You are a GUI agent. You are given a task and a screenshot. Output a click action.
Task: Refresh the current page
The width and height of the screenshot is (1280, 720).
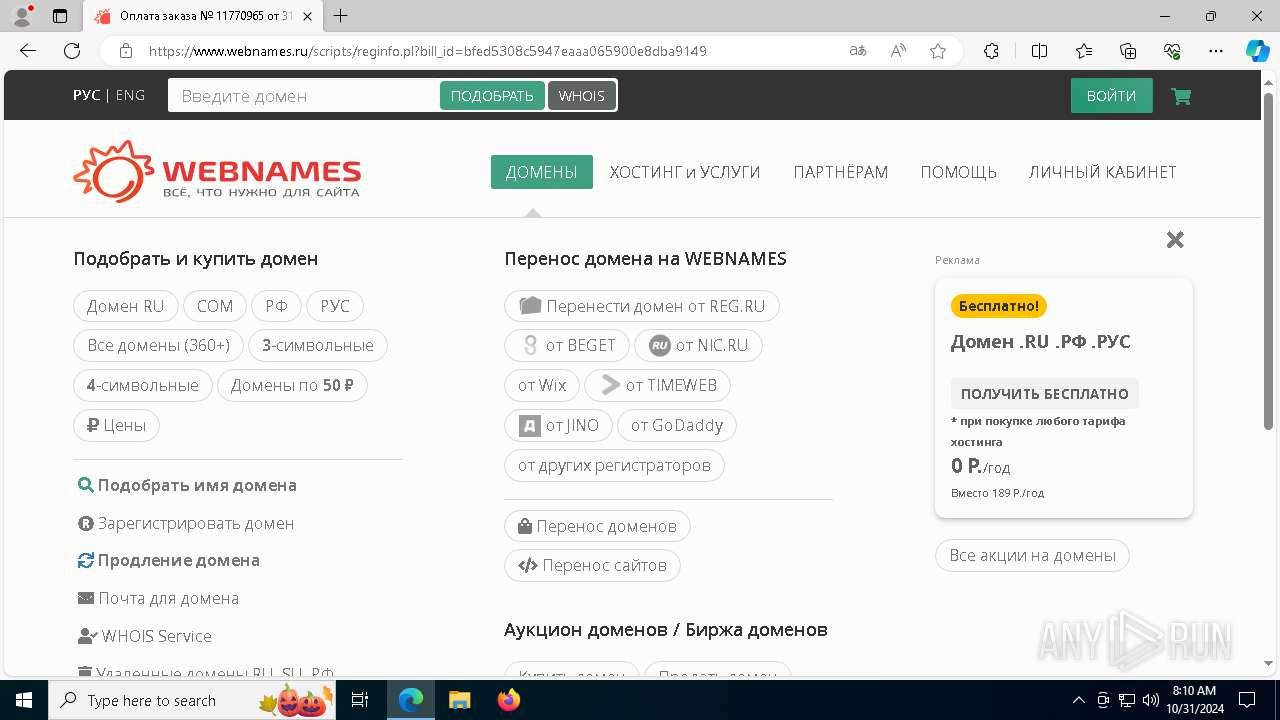click(x=72, y=51)
